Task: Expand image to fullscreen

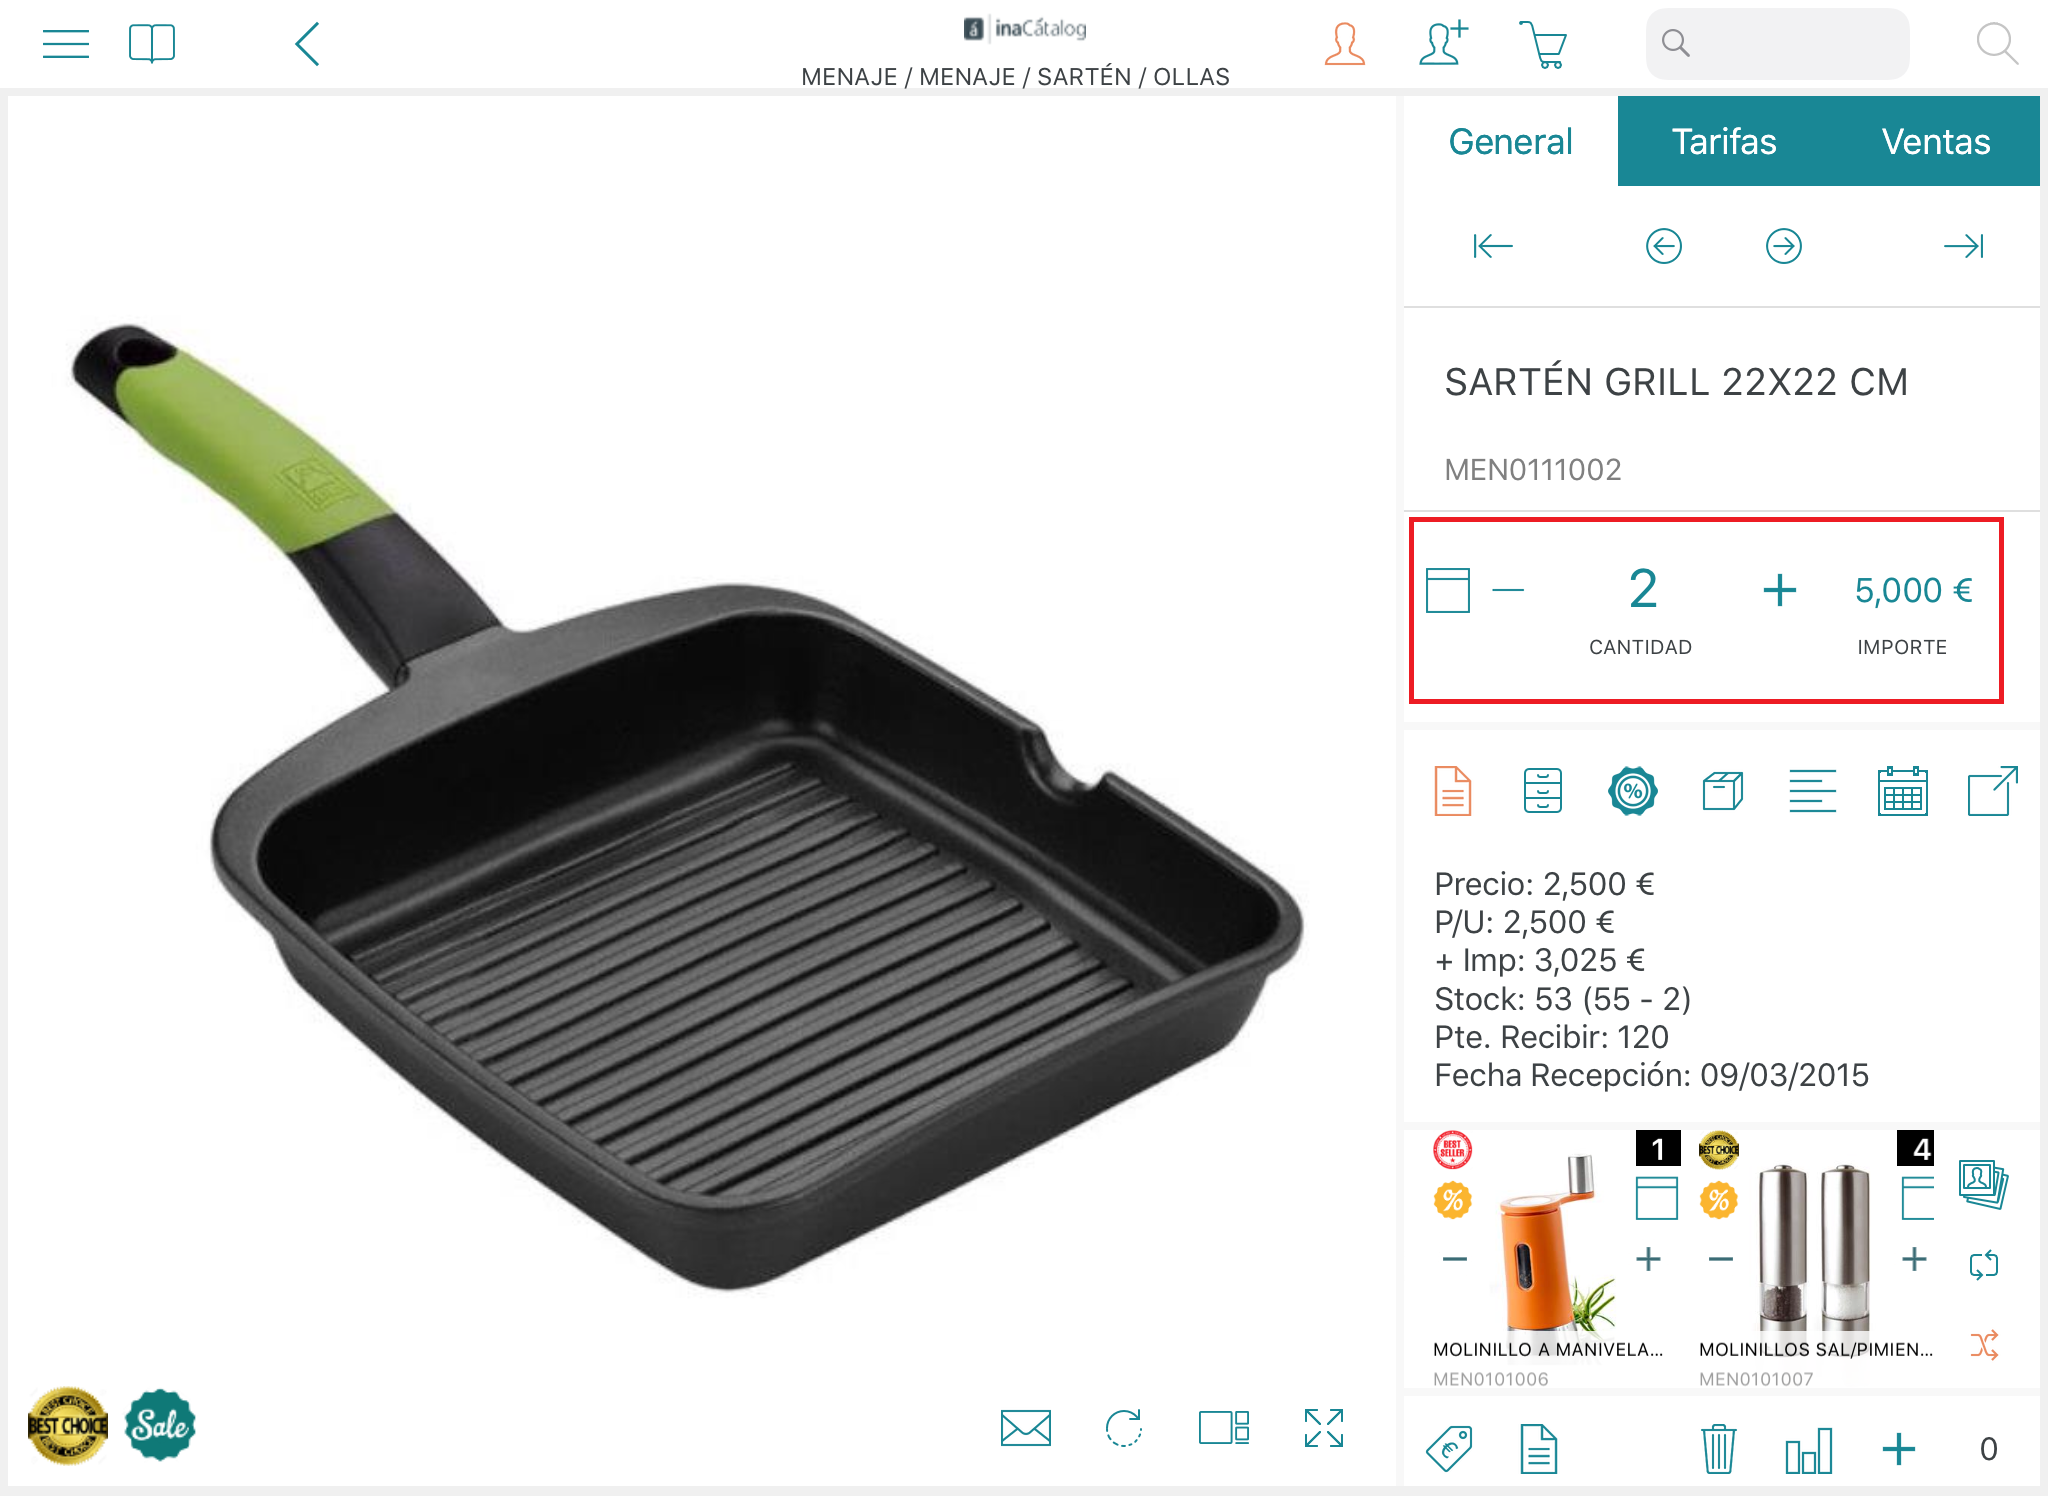Action: [1324, 1428]
